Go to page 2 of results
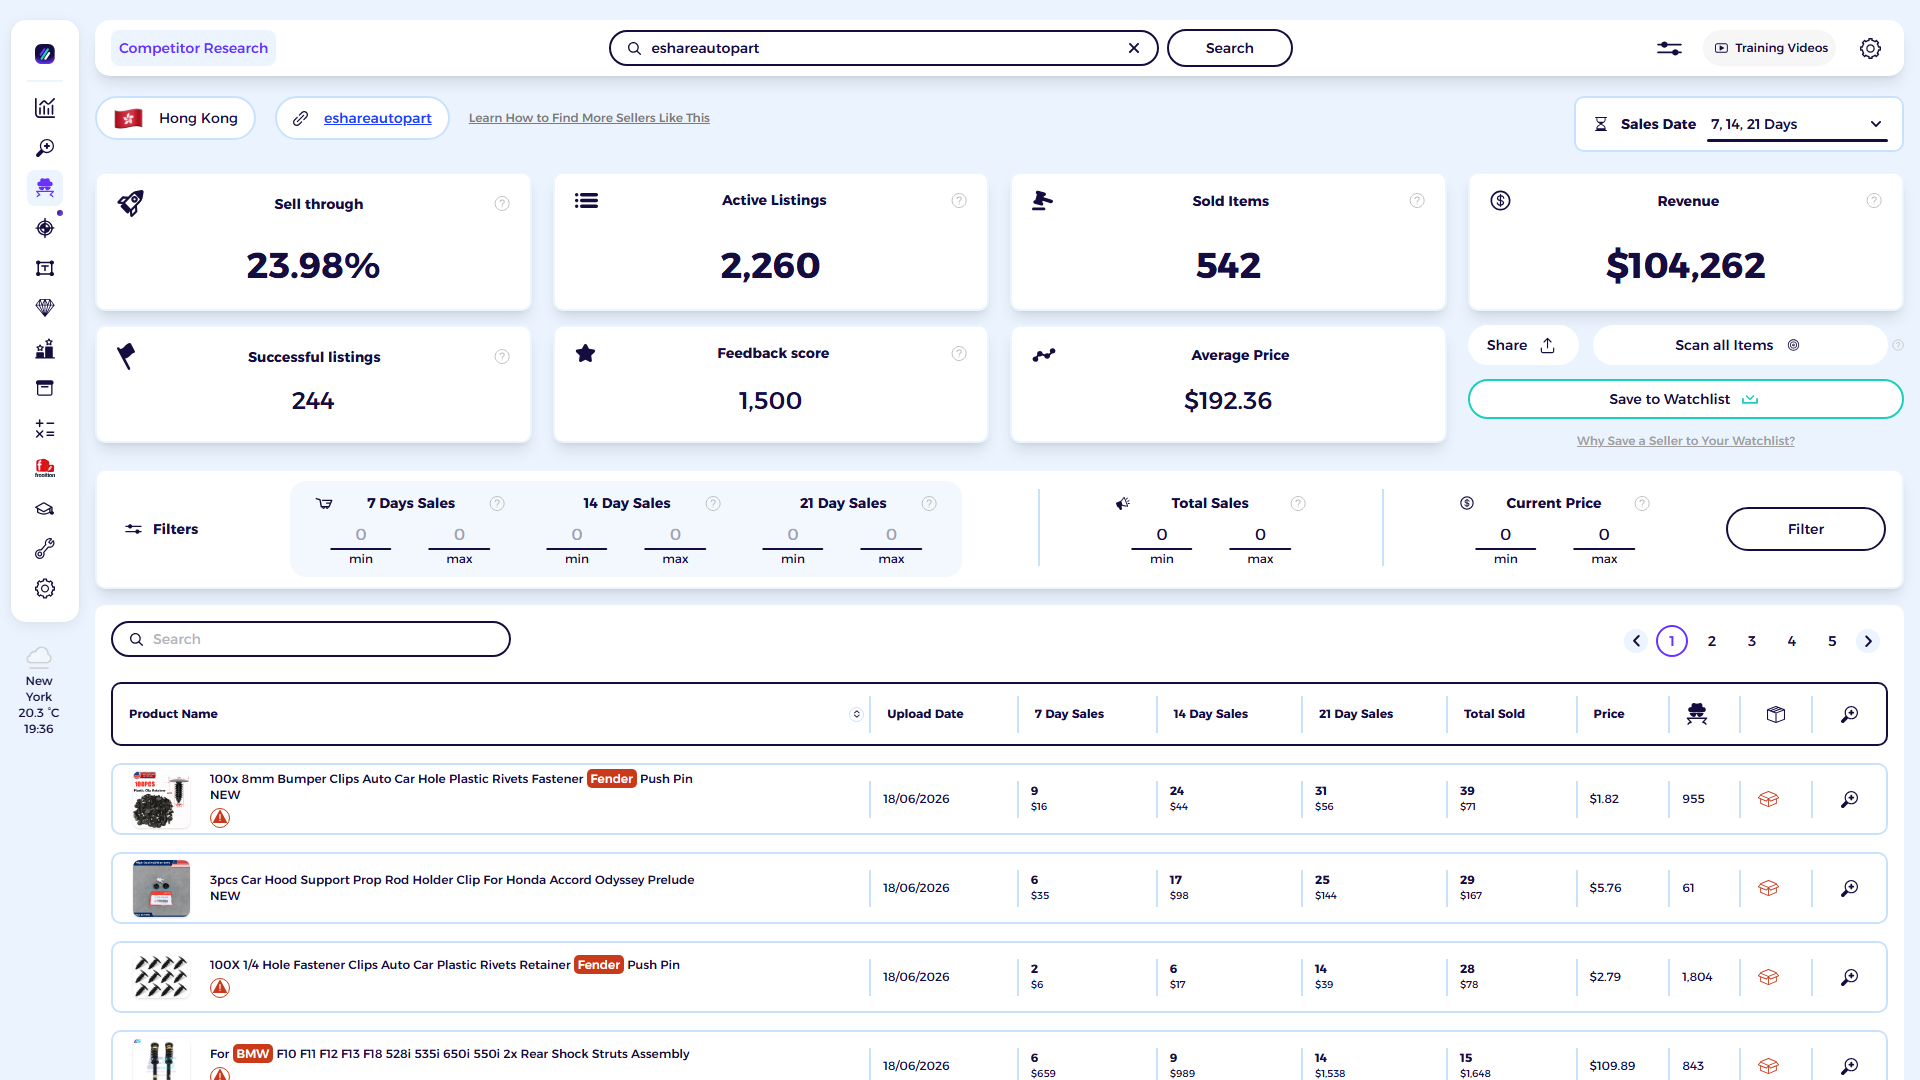This screenshot has height=1080, width=1920. [x=1712, y=641]
